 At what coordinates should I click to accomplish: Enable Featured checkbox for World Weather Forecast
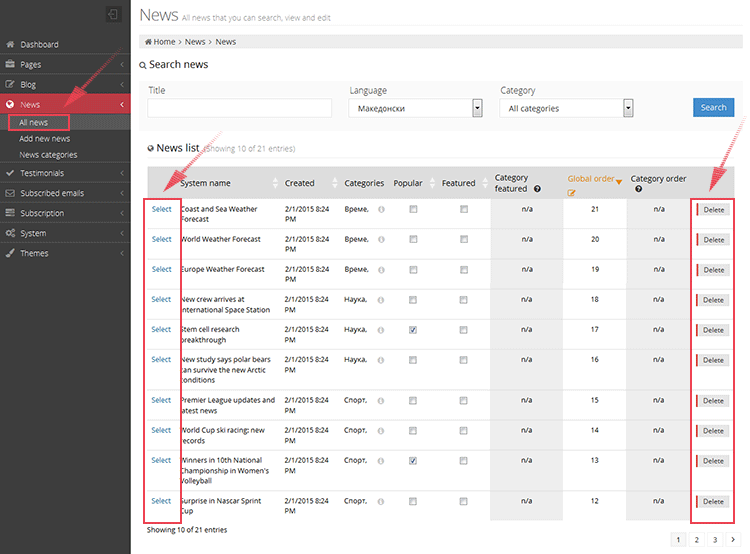point(463,240)
